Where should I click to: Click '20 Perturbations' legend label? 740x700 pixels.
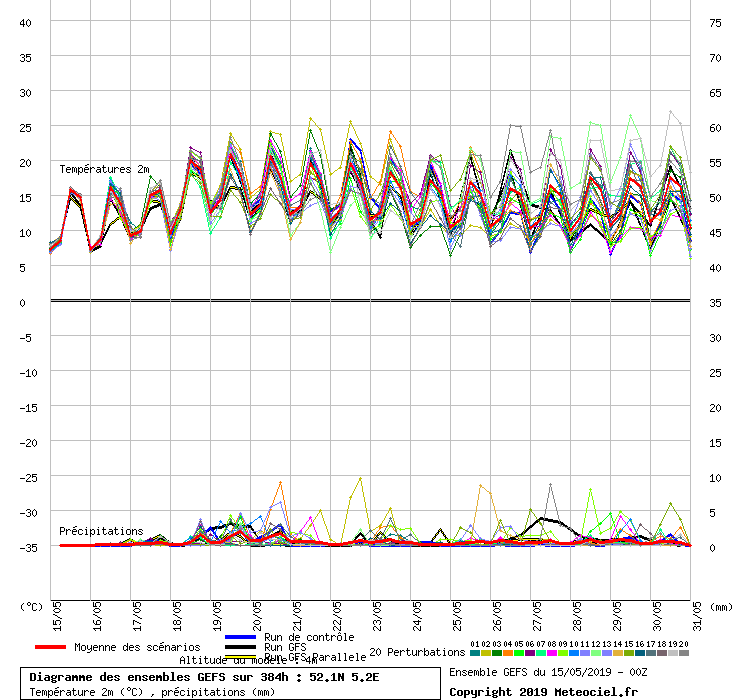pos(417,652)
